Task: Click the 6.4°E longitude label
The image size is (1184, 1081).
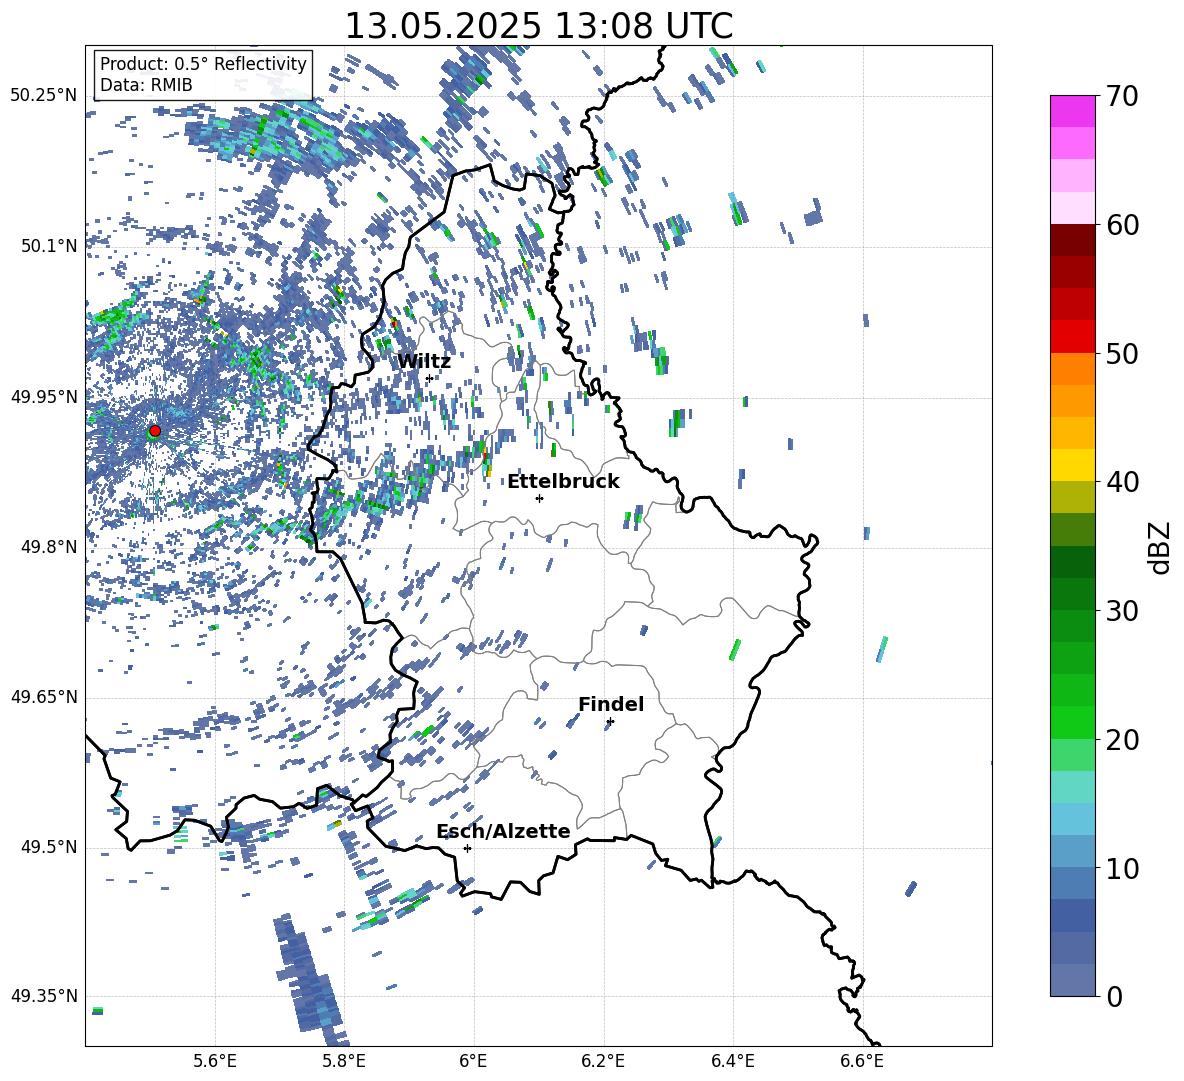Action: (732, 1061)
